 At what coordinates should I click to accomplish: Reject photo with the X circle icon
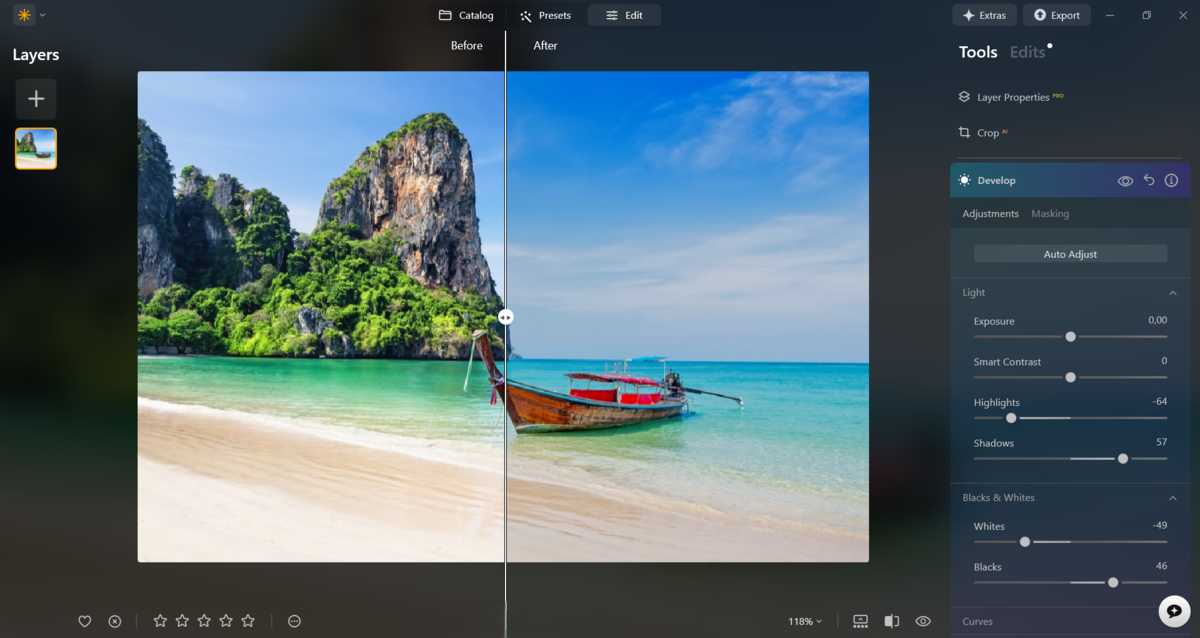coord(115,621)
